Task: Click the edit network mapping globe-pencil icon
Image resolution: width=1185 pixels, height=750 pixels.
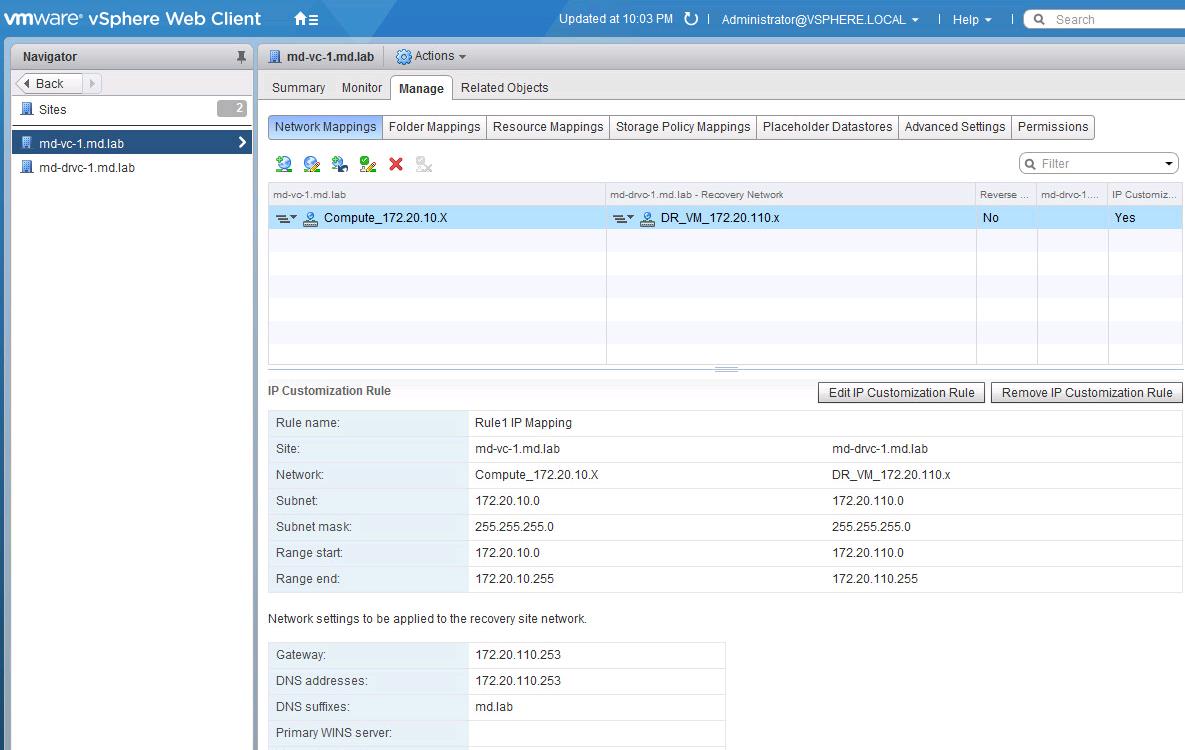Action: click(311, 164)
